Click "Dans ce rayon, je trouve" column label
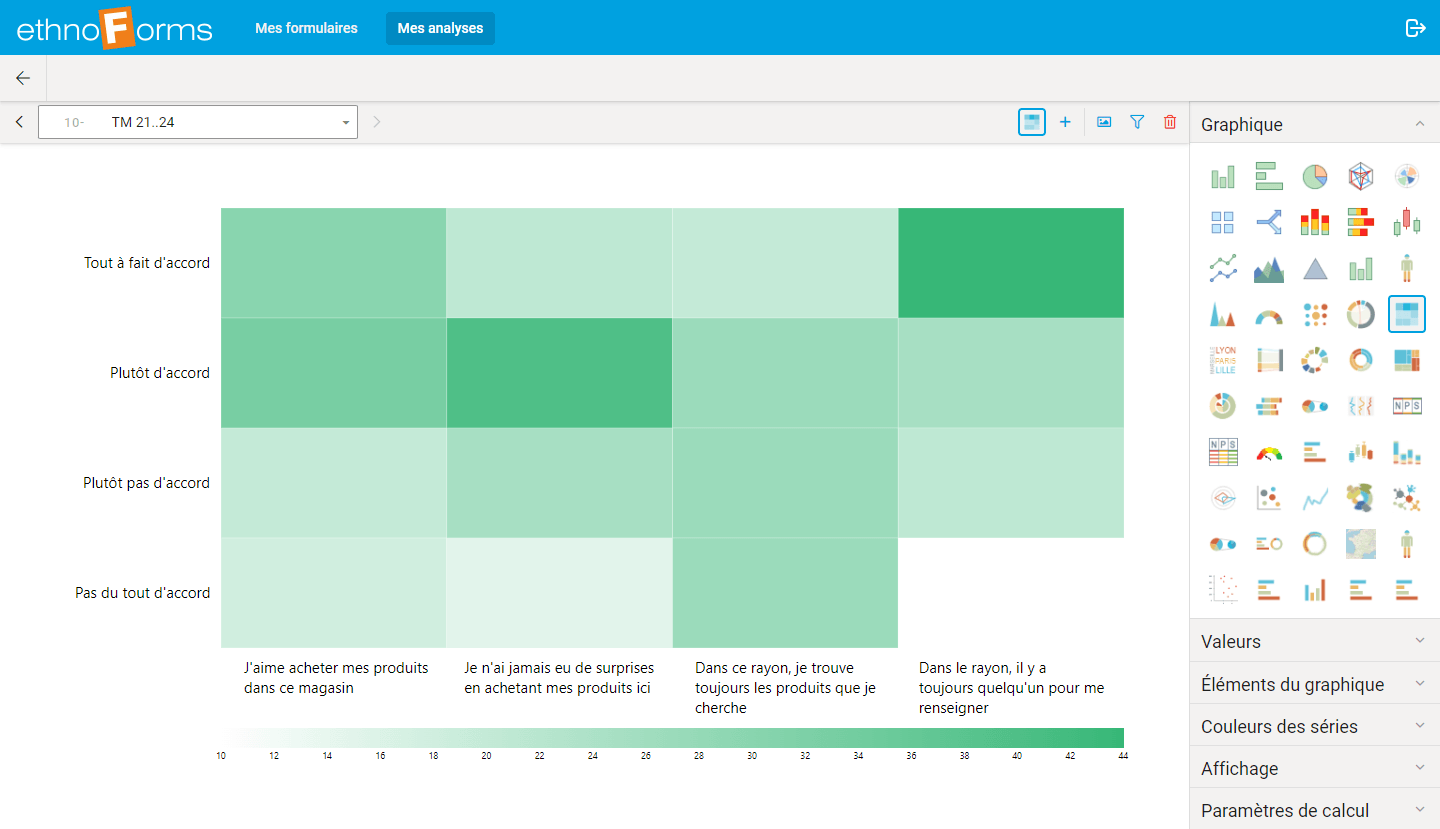 click(785, 688)
